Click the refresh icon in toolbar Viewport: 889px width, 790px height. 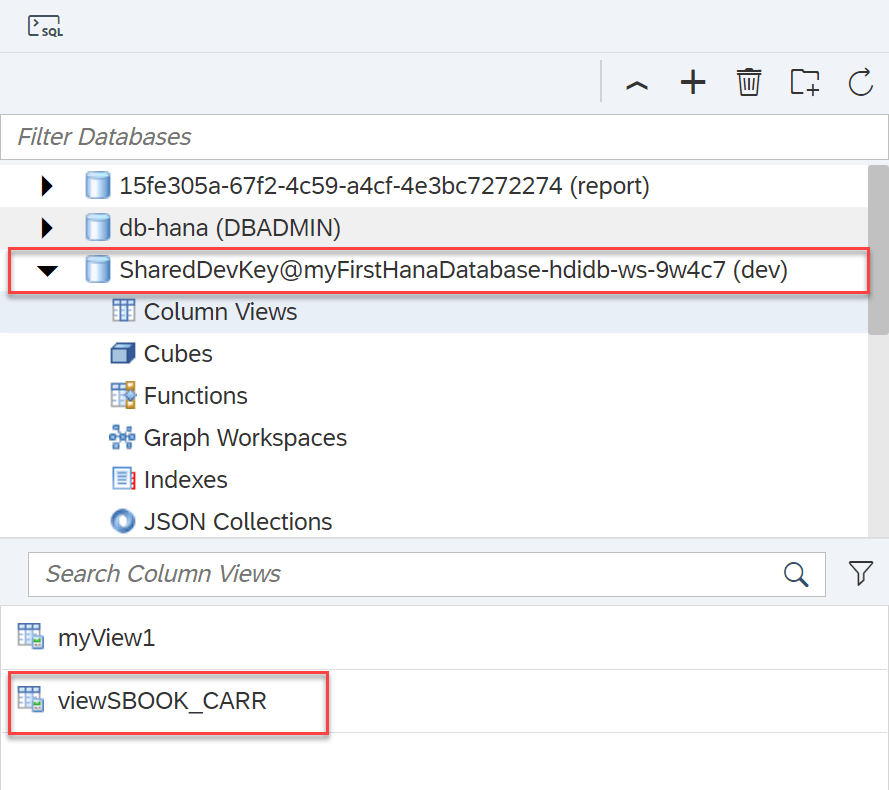[x=861, y=83]
